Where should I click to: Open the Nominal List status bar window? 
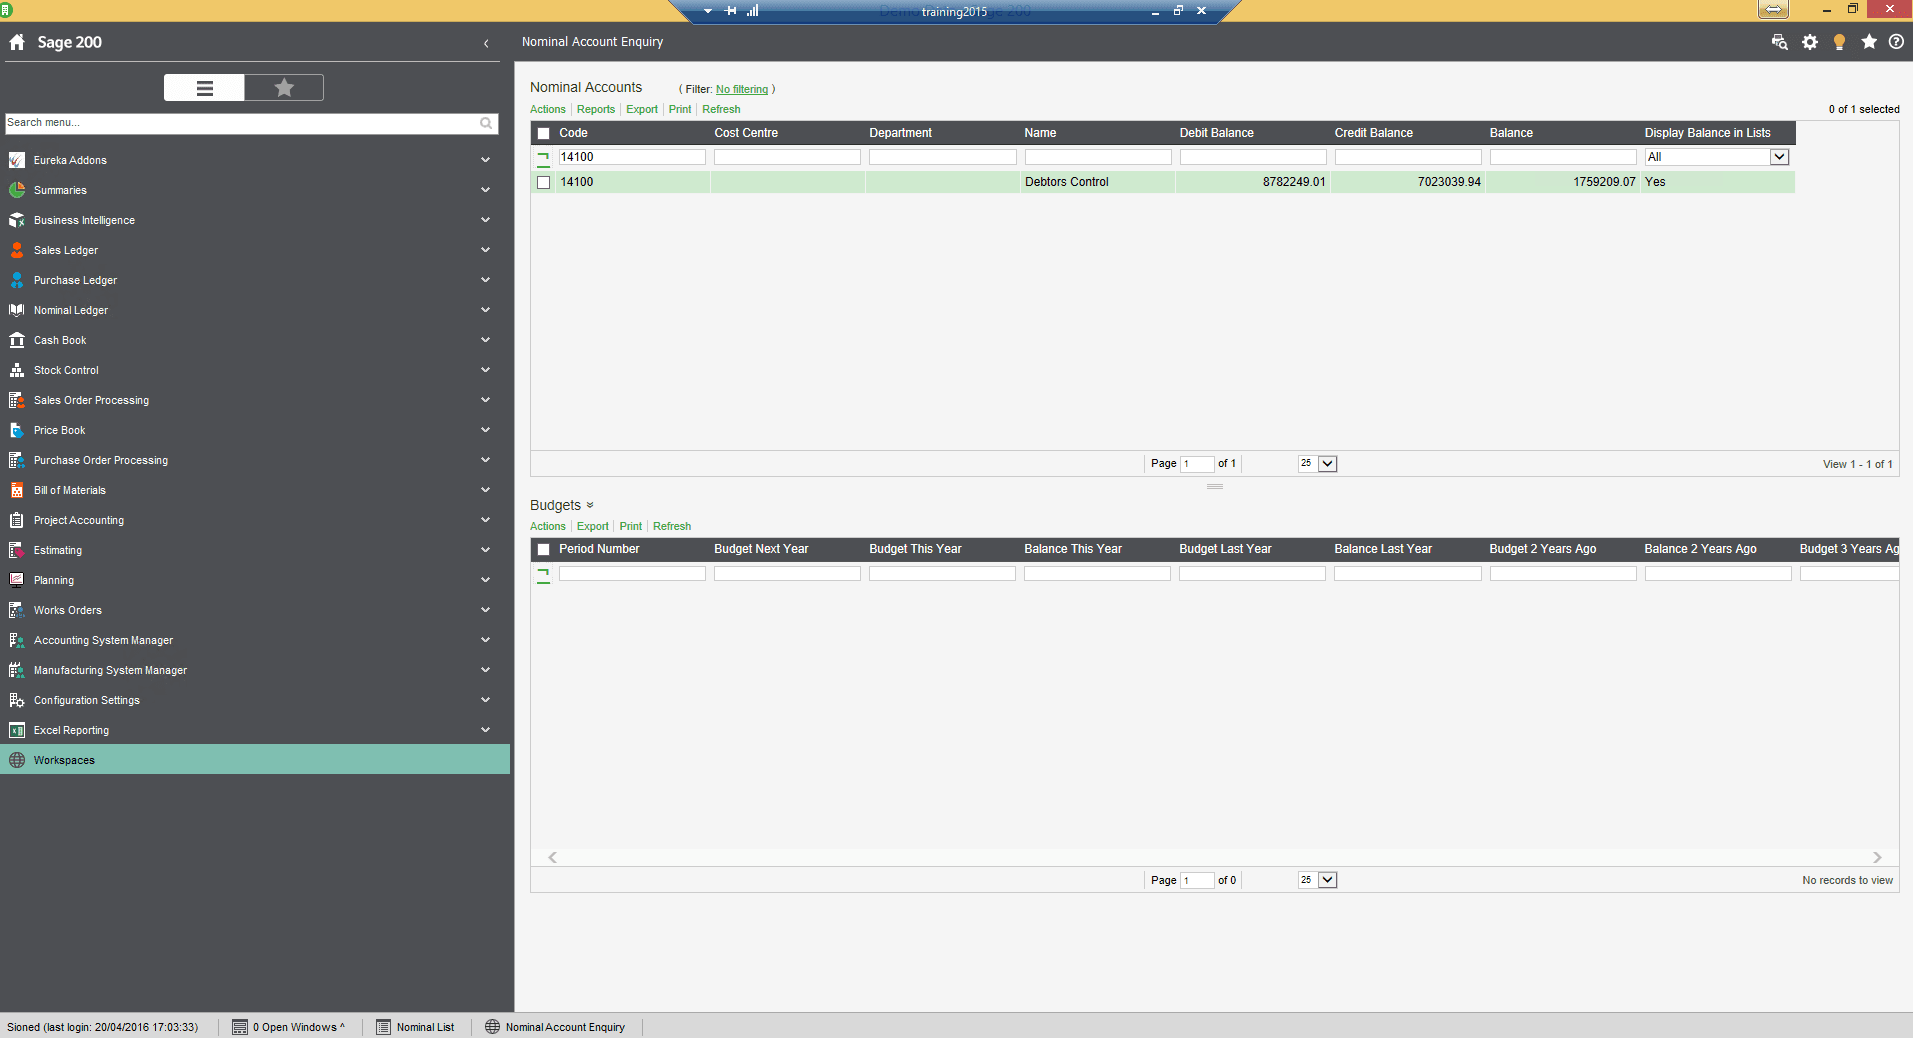(415, 1027)
